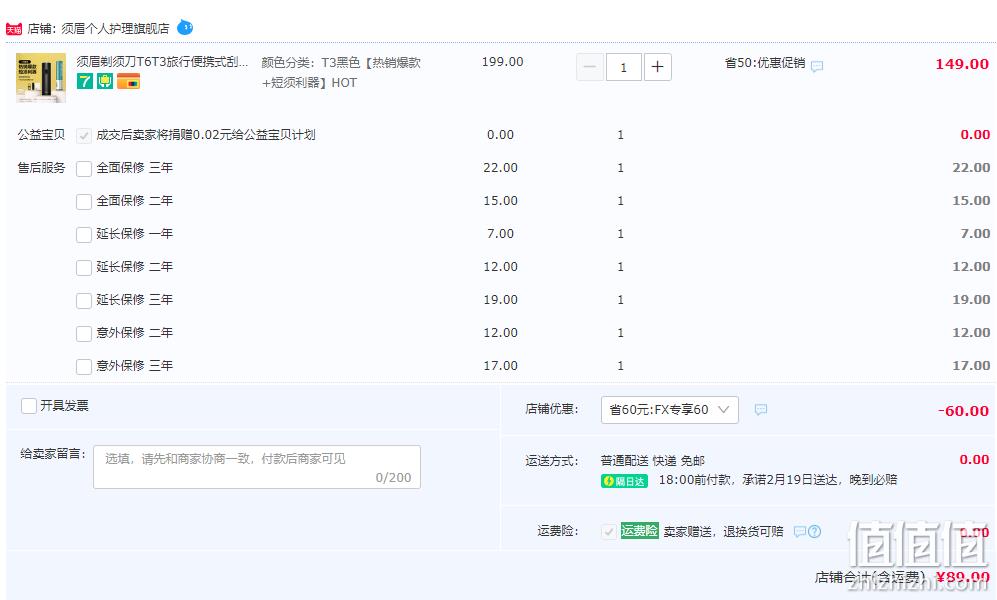Increase quantity with the plus button

click(657, 67)
